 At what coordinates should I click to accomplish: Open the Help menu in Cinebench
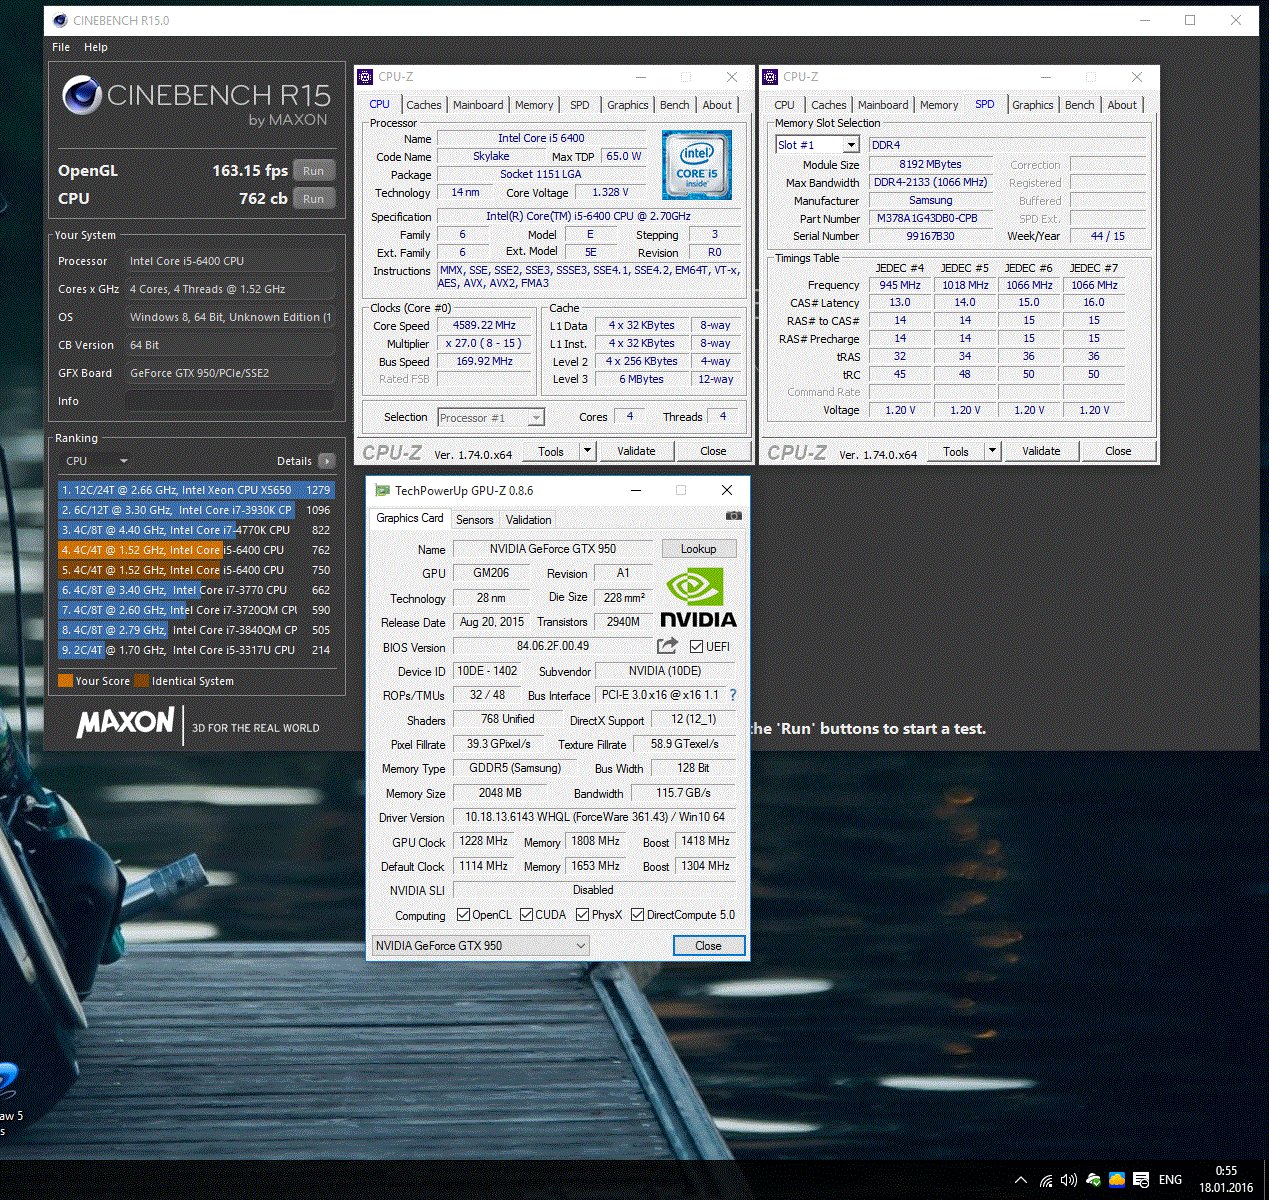coord(96,47)
